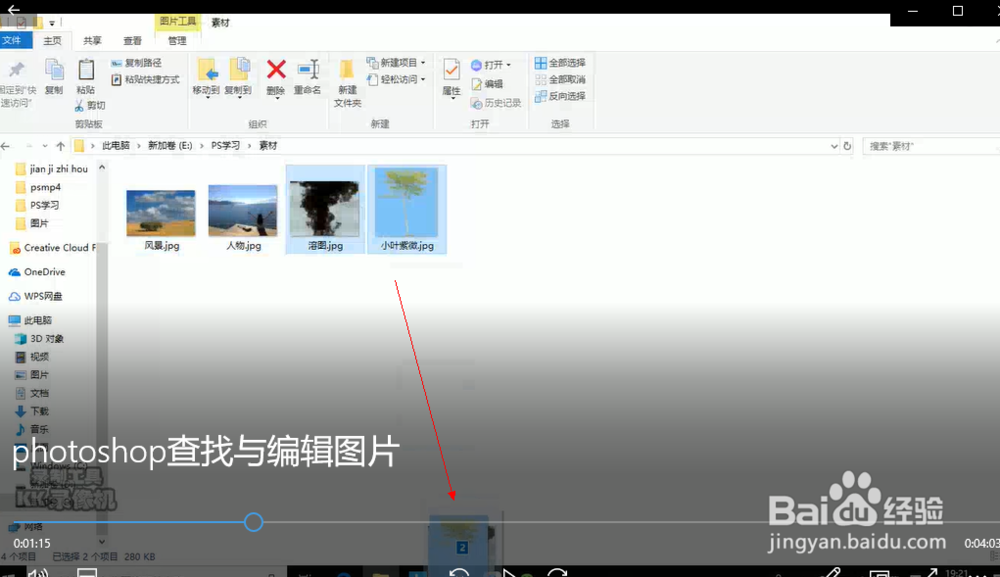Screen dimensions: 1000x577
Task: Switch to the View (查看) ribbon tab
Action: (132, 41)
